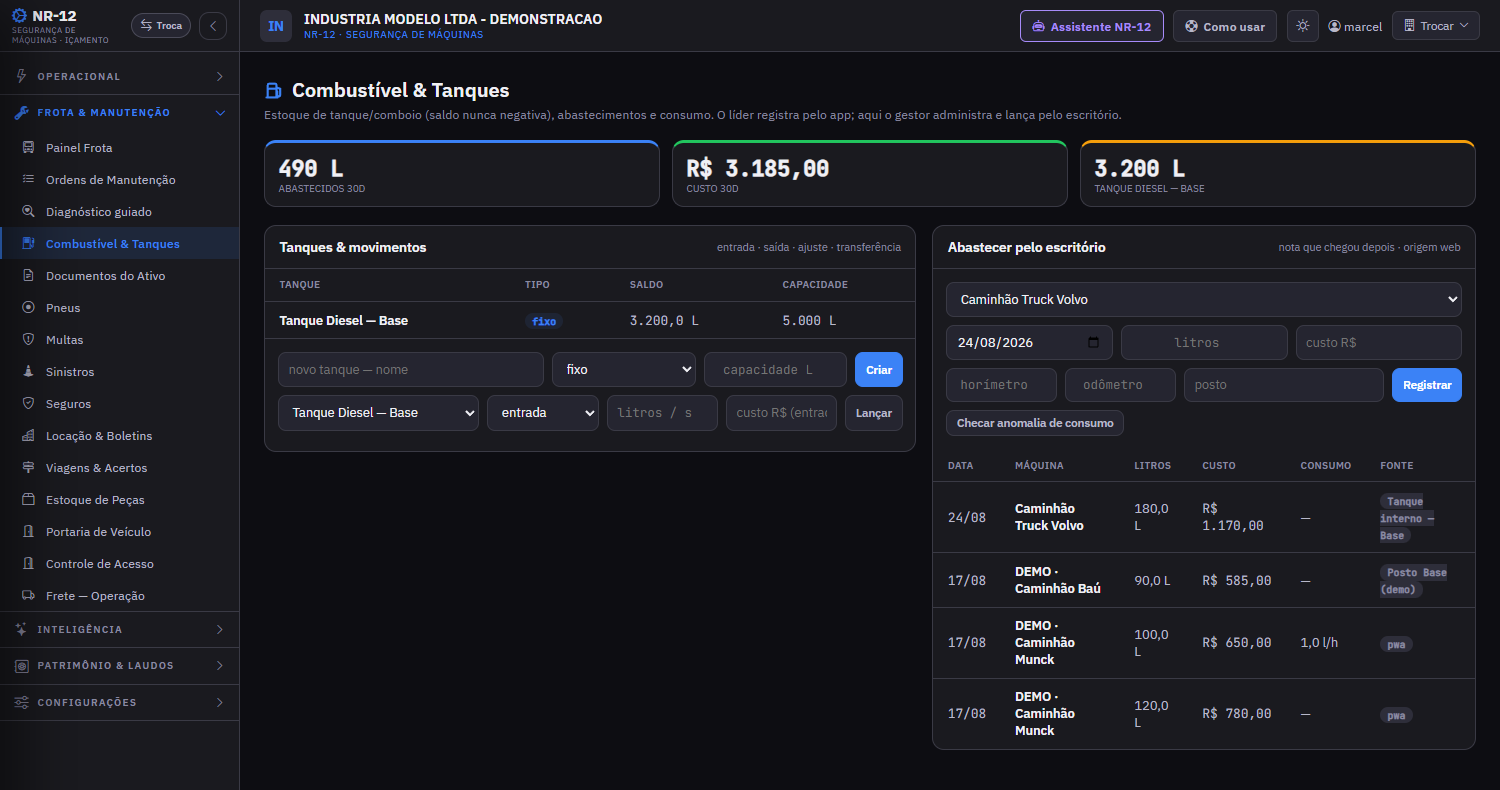Click the Diagnóstico guiado magnifier icon
Viewport: 1500px width, 790px height.
(28, 212)
